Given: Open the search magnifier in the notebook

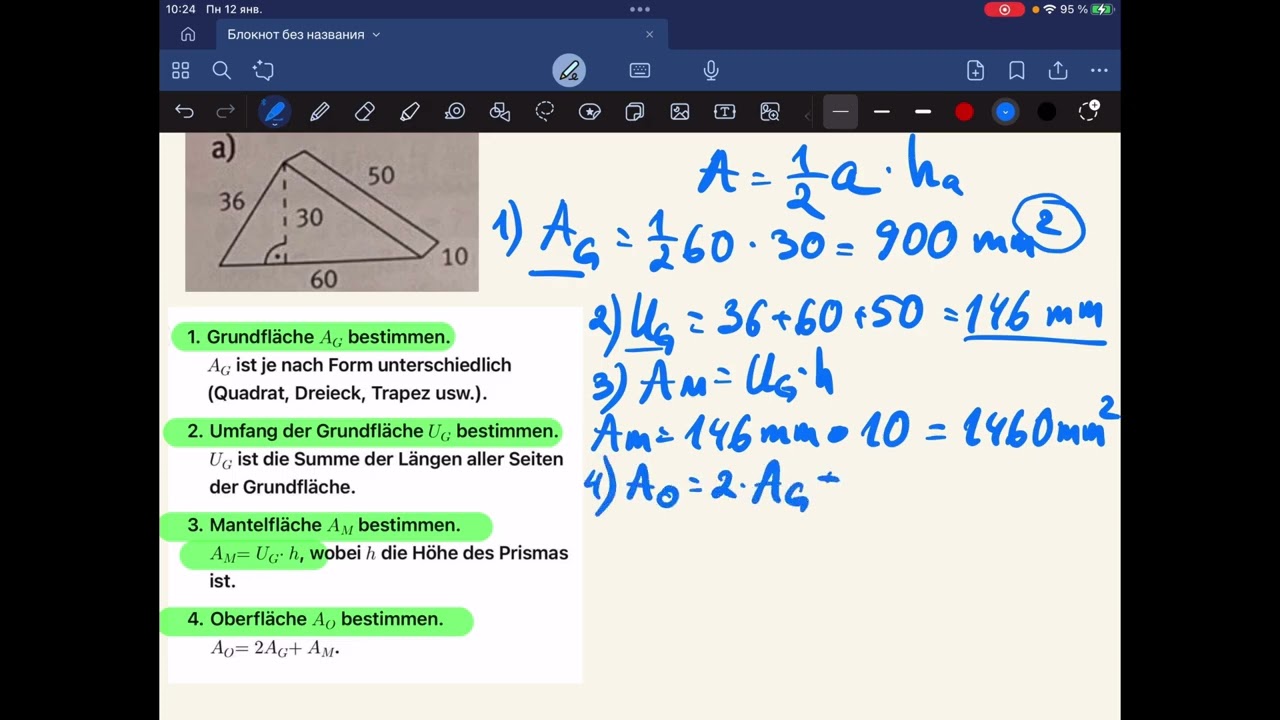Looking at the screenshot, I should (222, 70).
